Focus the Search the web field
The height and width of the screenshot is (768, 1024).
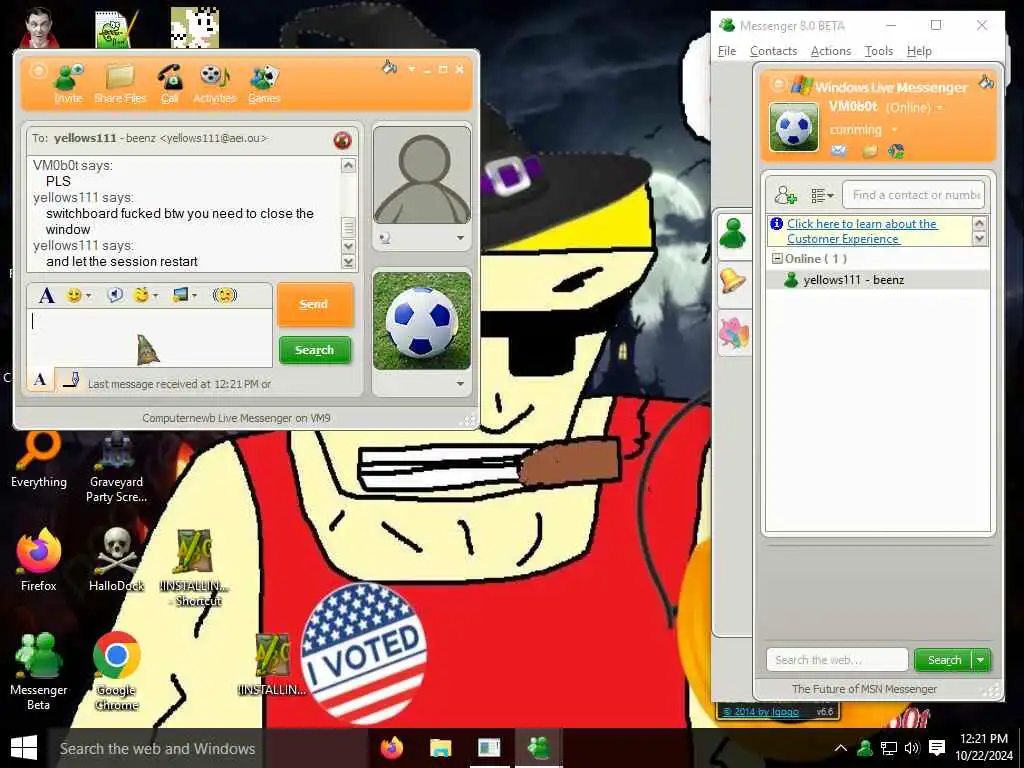point(837,660)
